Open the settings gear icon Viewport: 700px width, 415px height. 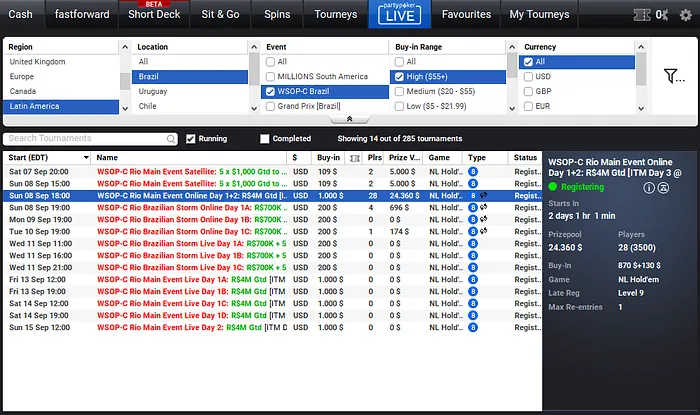[x=685, y=15]
